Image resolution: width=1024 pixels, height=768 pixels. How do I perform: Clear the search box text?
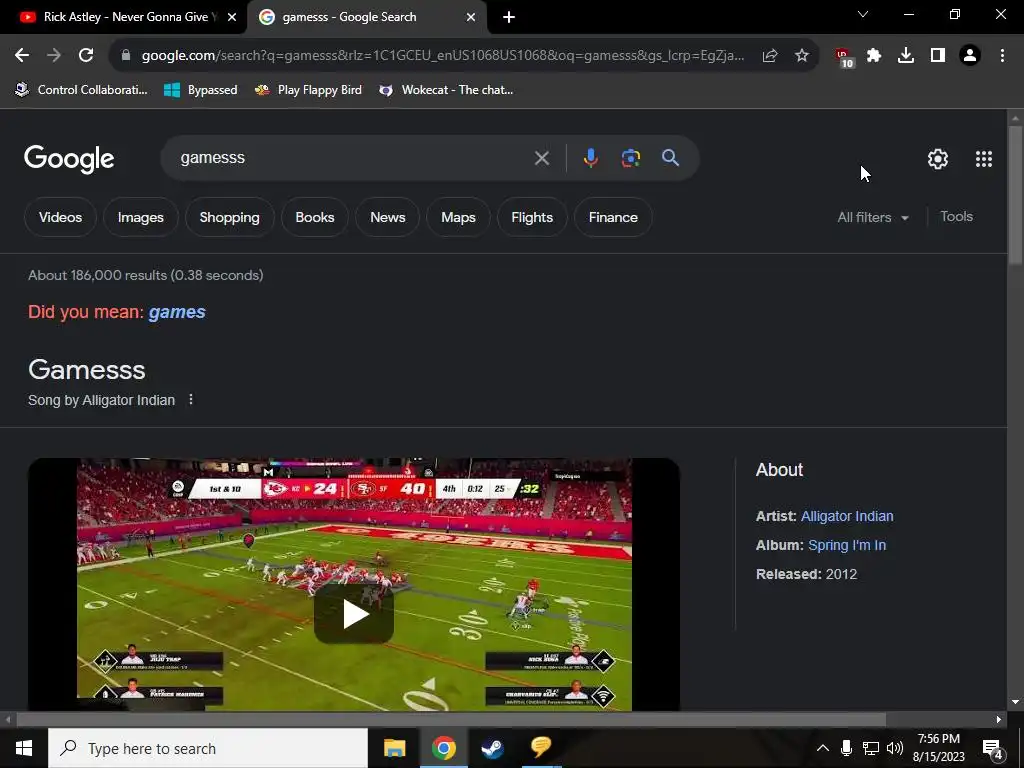541,158
